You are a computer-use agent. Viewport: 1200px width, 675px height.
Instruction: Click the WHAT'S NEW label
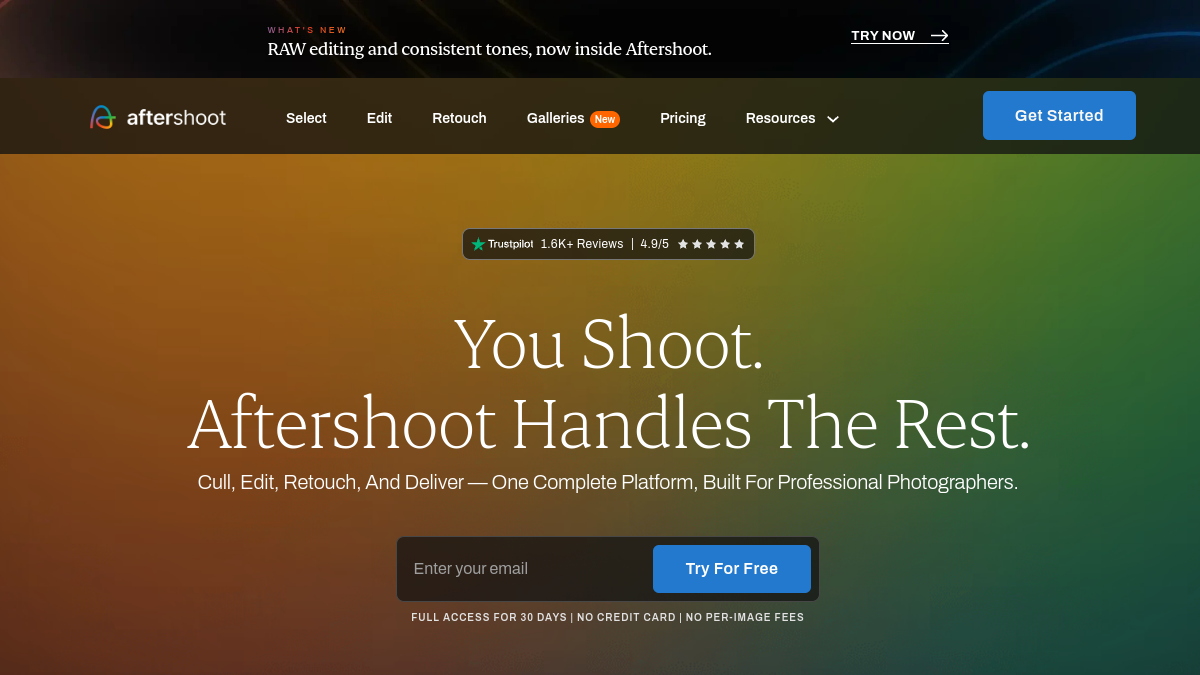point(307,30)
